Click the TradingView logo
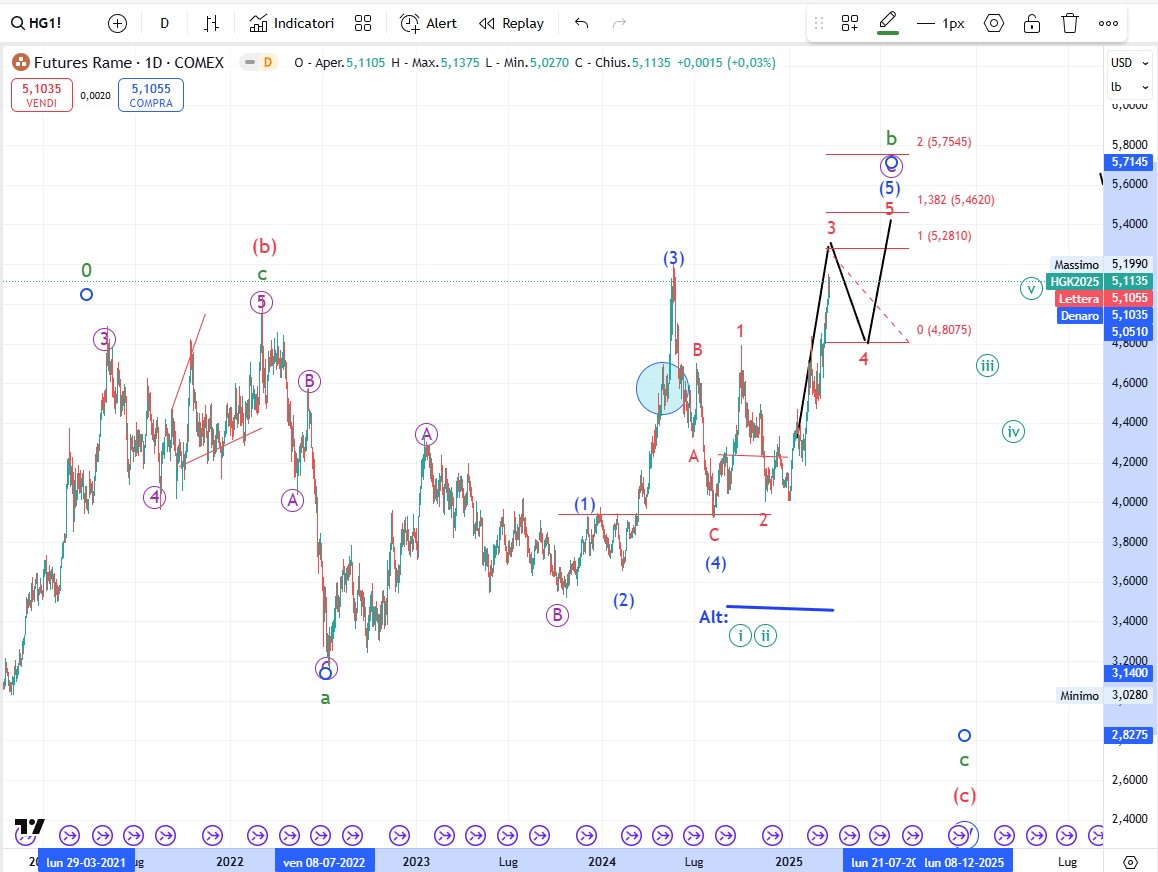1158x872 pixels. coord(30,826)
